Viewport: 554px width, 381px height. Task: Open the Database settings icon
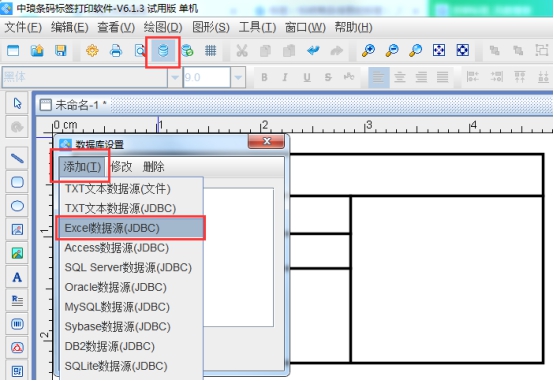163,51
